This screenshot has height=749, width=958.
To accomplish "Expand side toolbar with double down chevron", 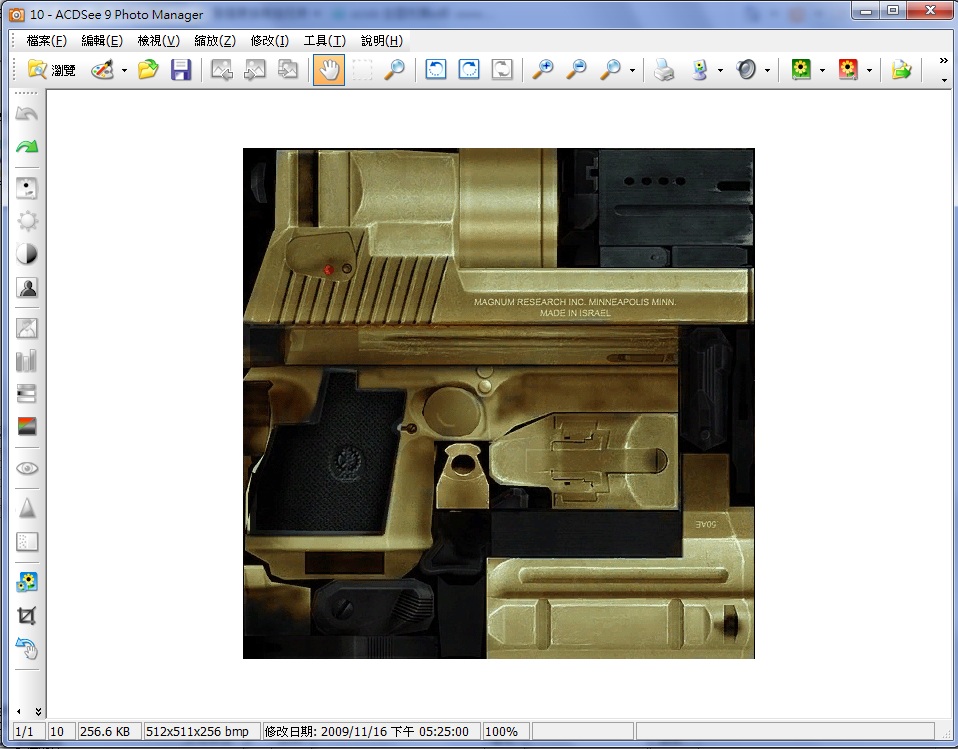I will pos(38,712).
